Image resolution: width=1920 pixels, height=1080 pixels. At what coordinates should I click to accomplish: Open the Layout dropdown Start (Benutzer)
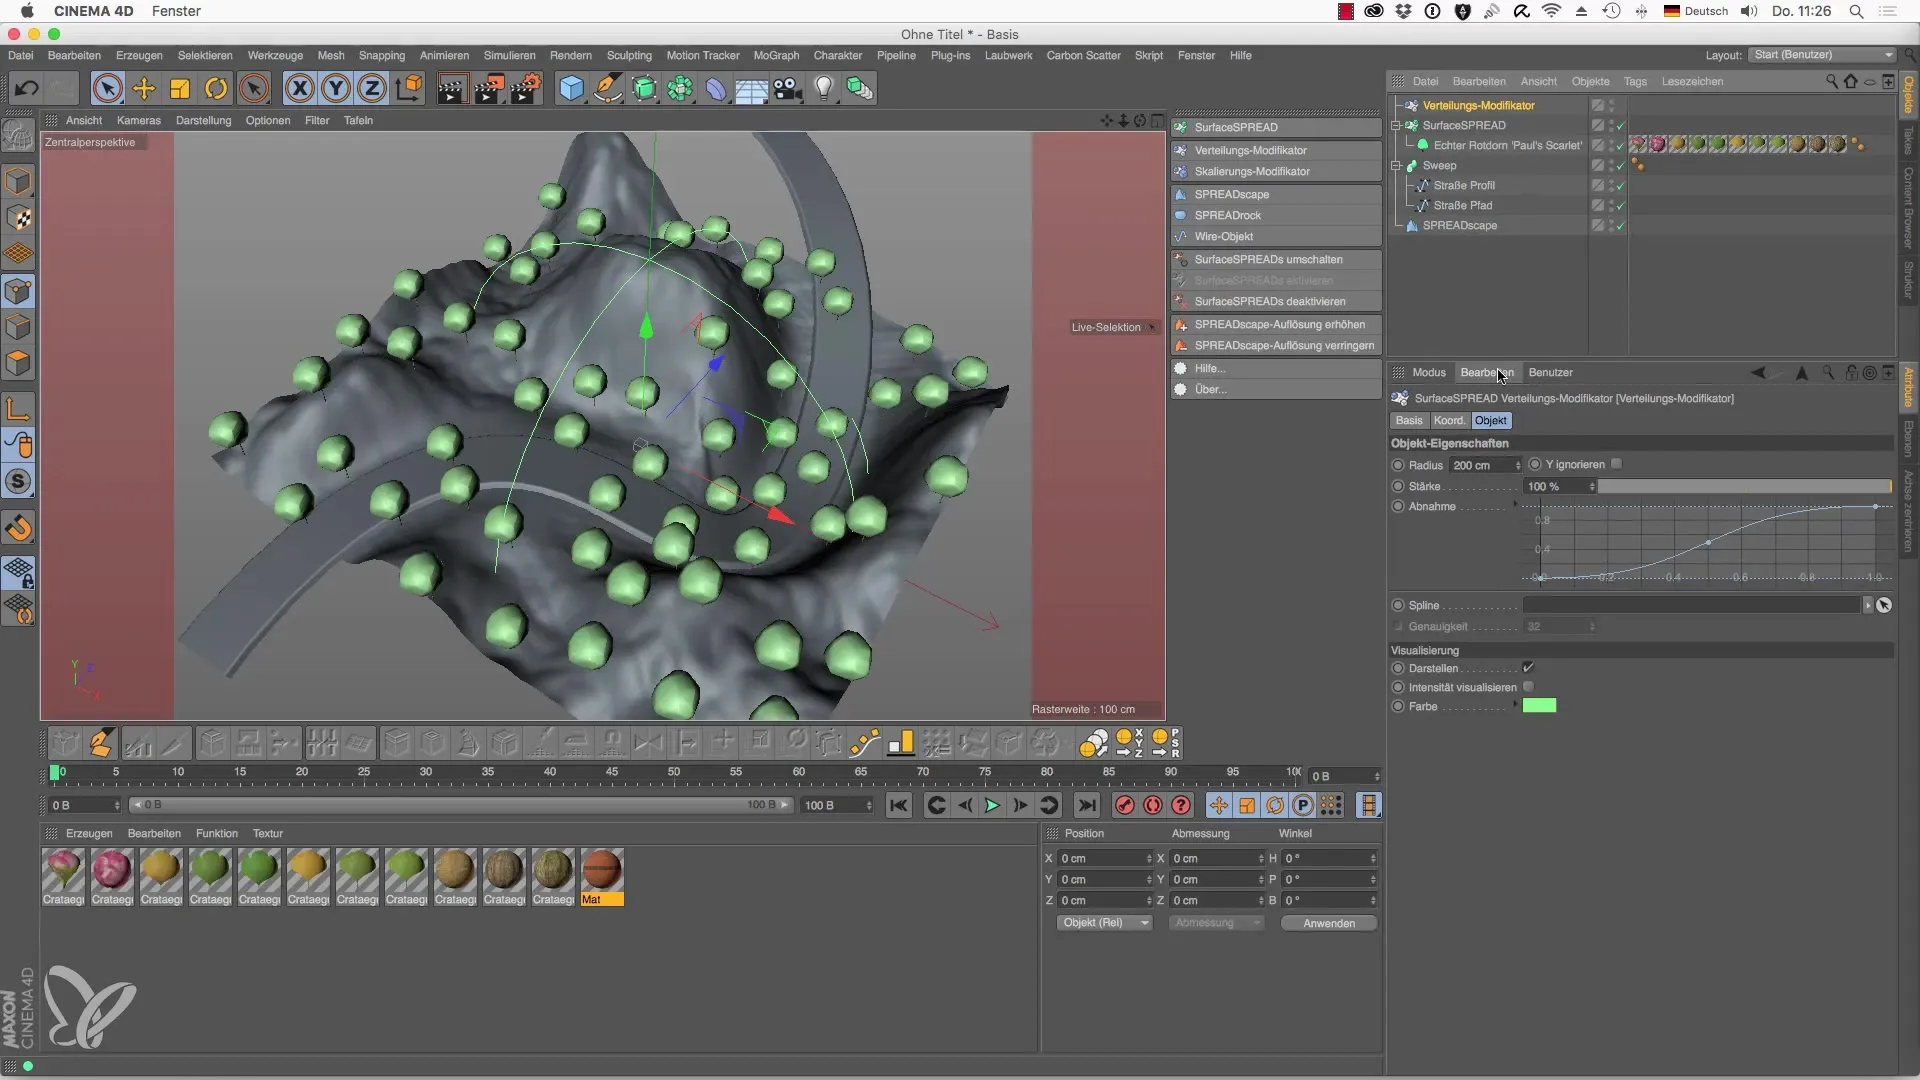[x=1822, y=55]
